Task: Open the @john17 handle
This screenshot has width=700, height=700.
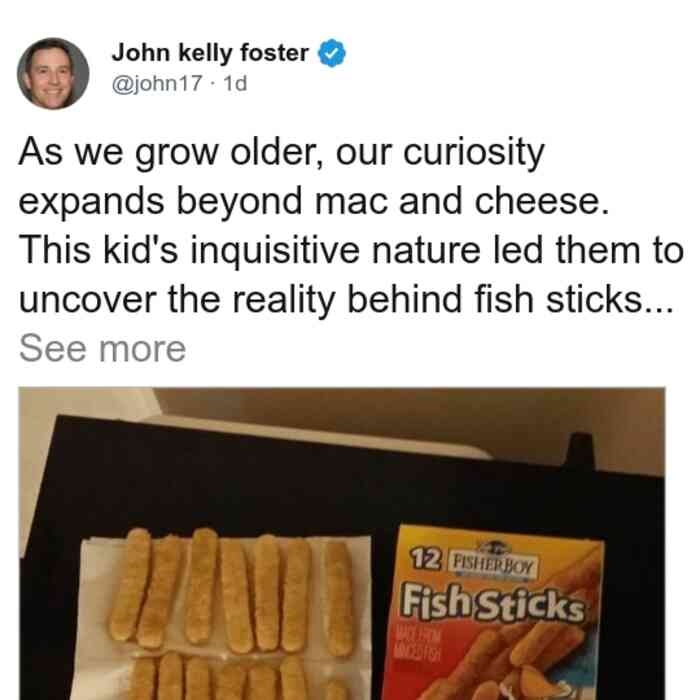Action: (x=157, y=83)
